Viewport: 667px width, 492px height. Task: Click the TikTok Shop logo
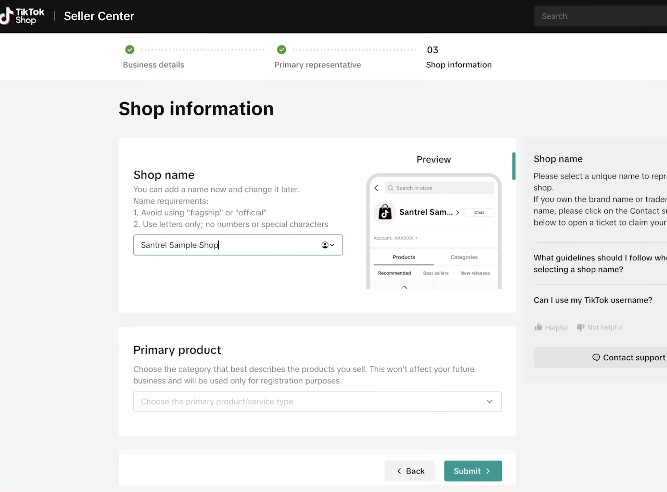[22, 16]
